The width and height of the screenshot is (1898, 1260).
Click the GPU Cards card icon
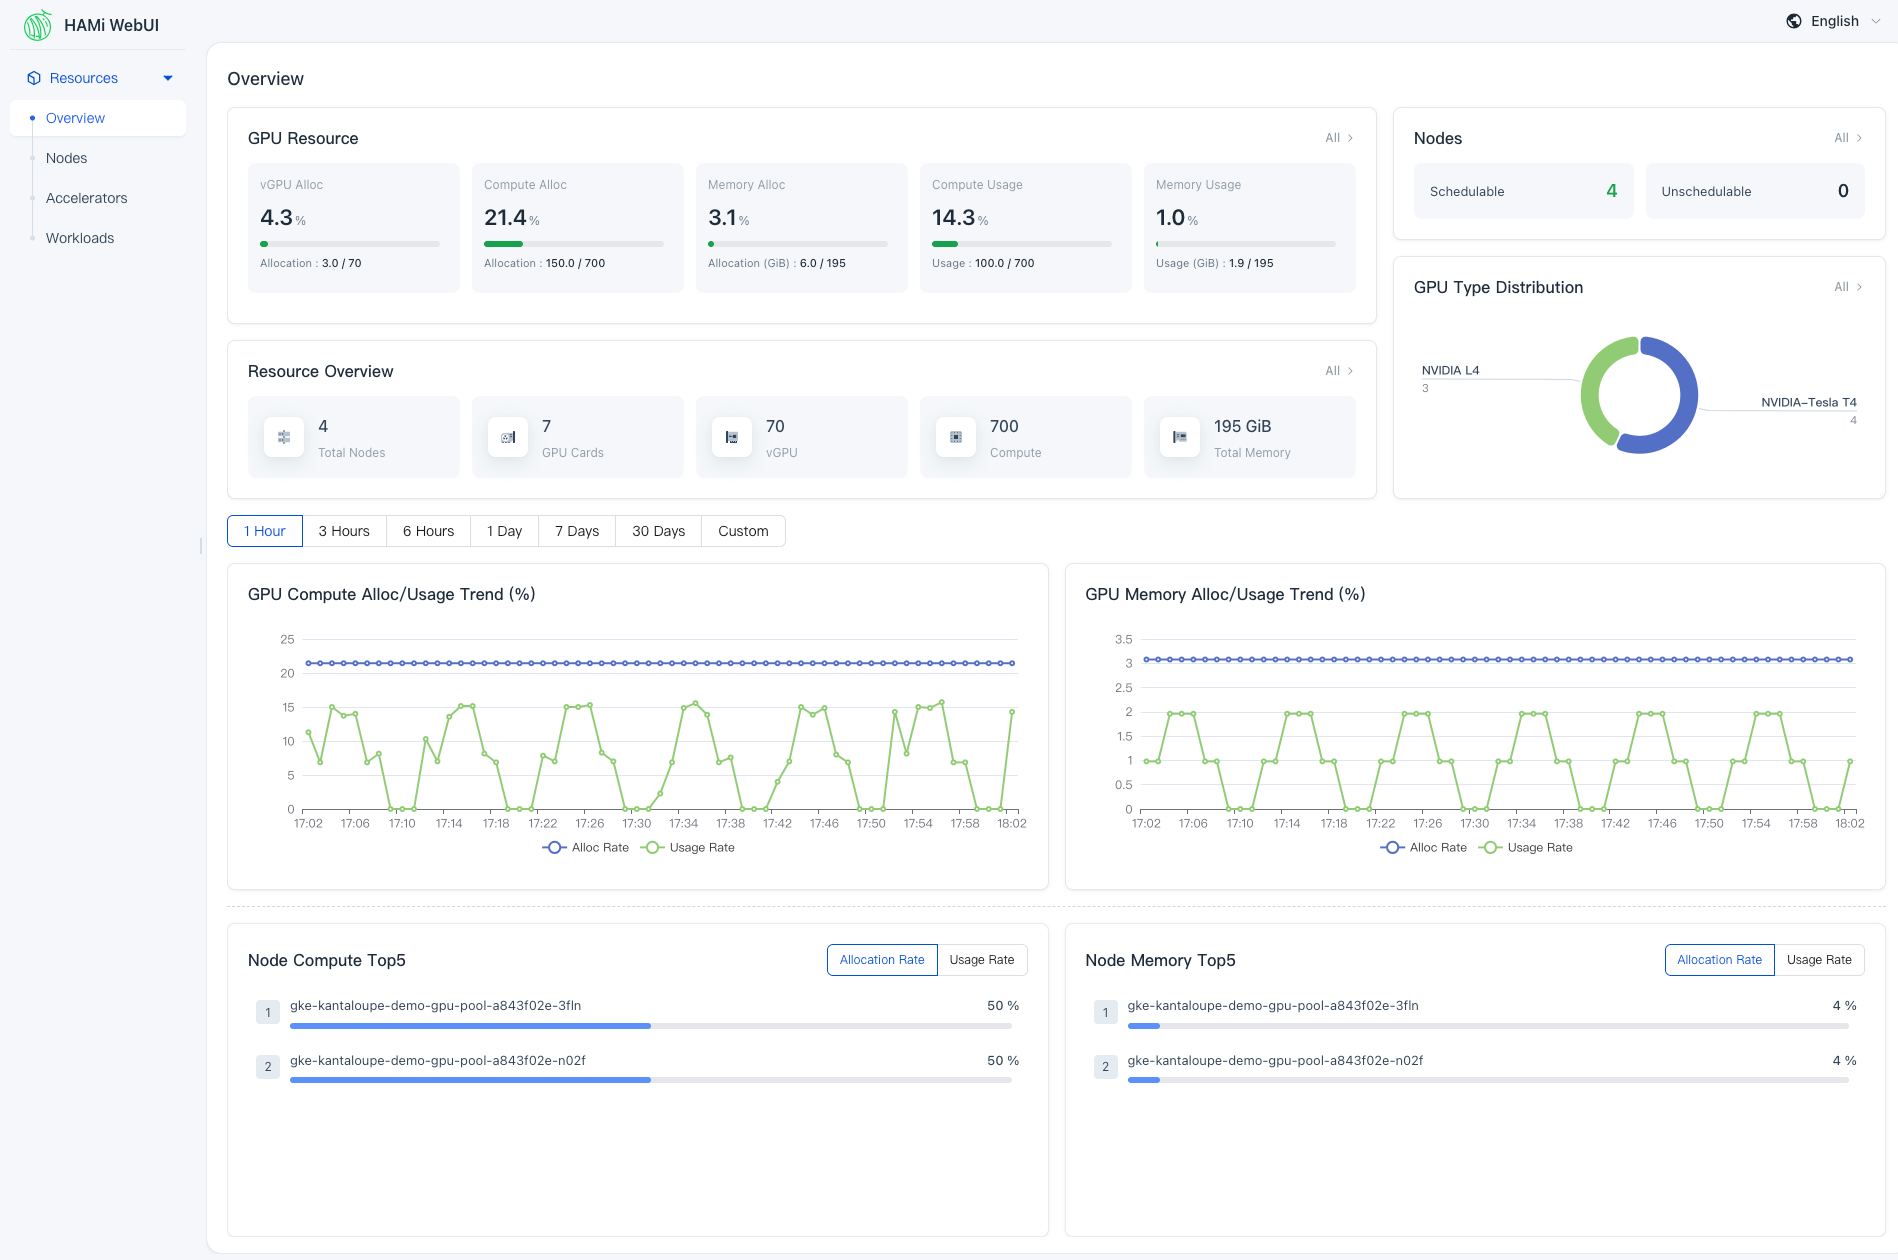tap(507, 437)
